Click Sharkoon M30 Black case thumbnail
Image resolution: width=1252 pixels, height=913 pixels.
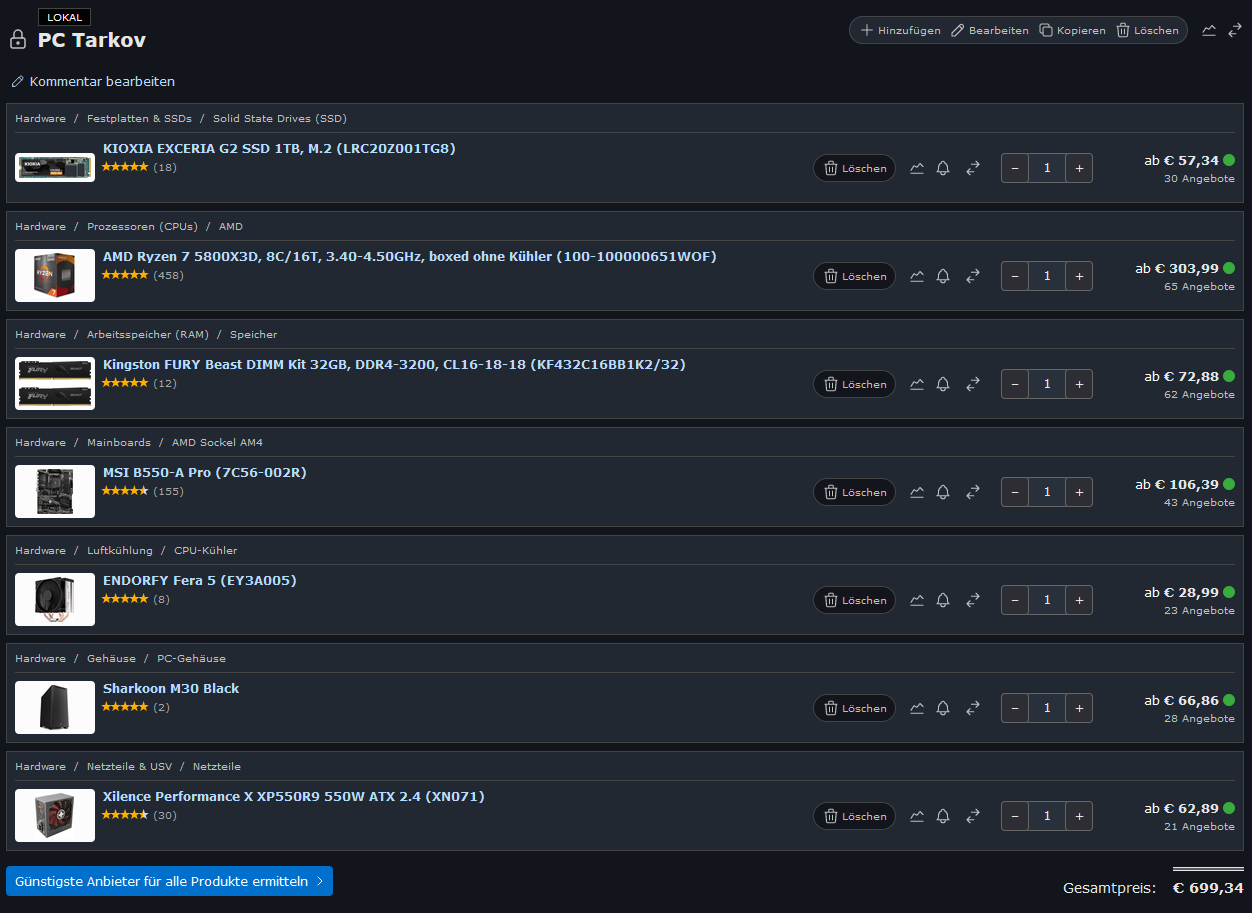(x=55, y=708)
